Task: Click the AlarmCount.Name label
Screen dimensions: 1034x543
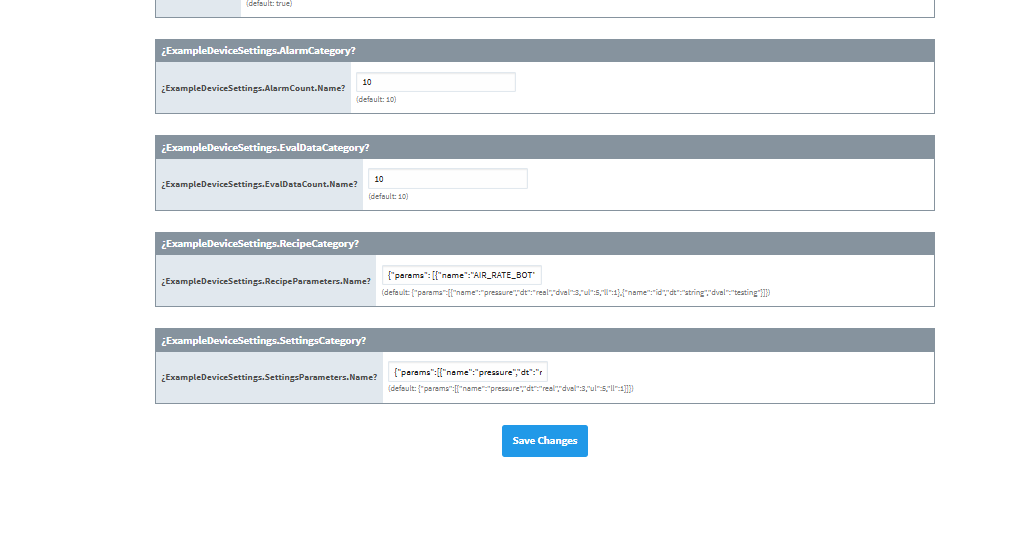Action: [x=253, y=88]
